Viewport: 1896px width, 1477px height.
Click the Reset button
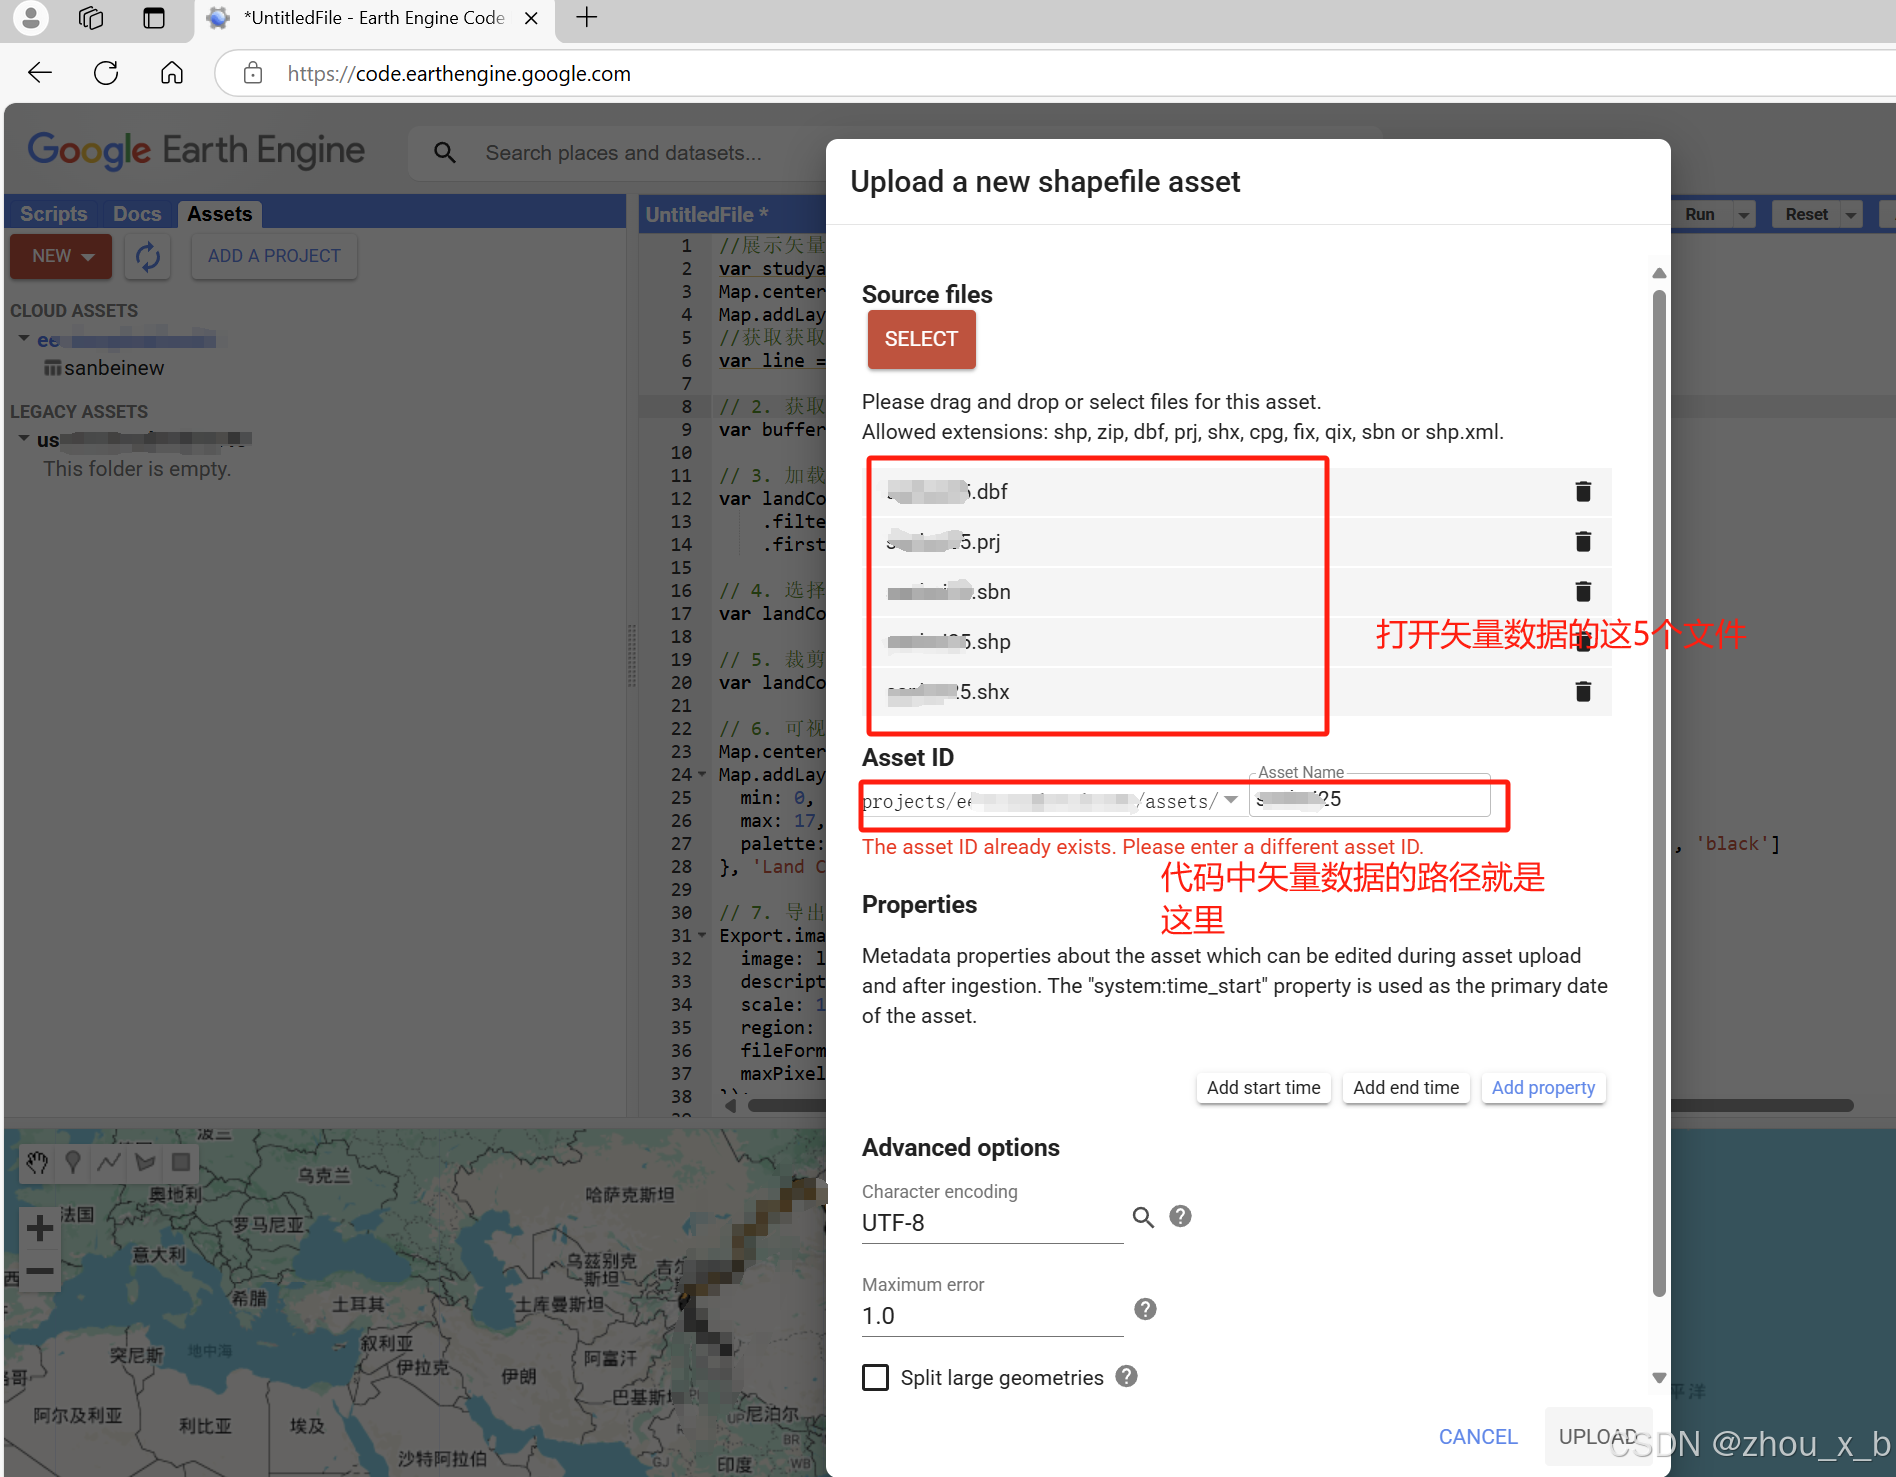point(1806,215)
